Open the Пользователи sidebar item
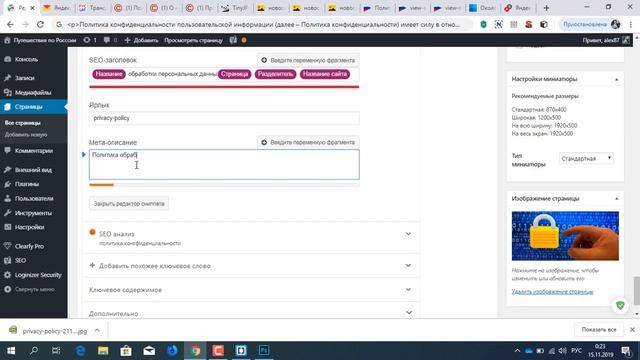The image size is (640, 360). point(33,198)
